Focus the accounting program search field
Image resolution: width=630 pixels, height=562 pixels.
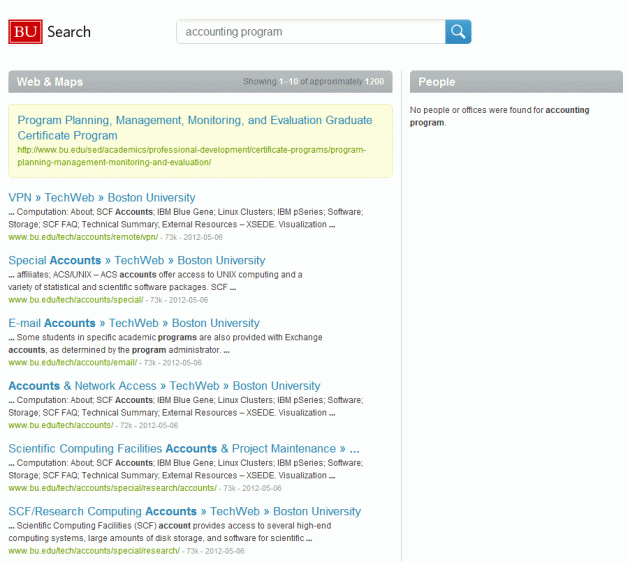coord(311,32)
